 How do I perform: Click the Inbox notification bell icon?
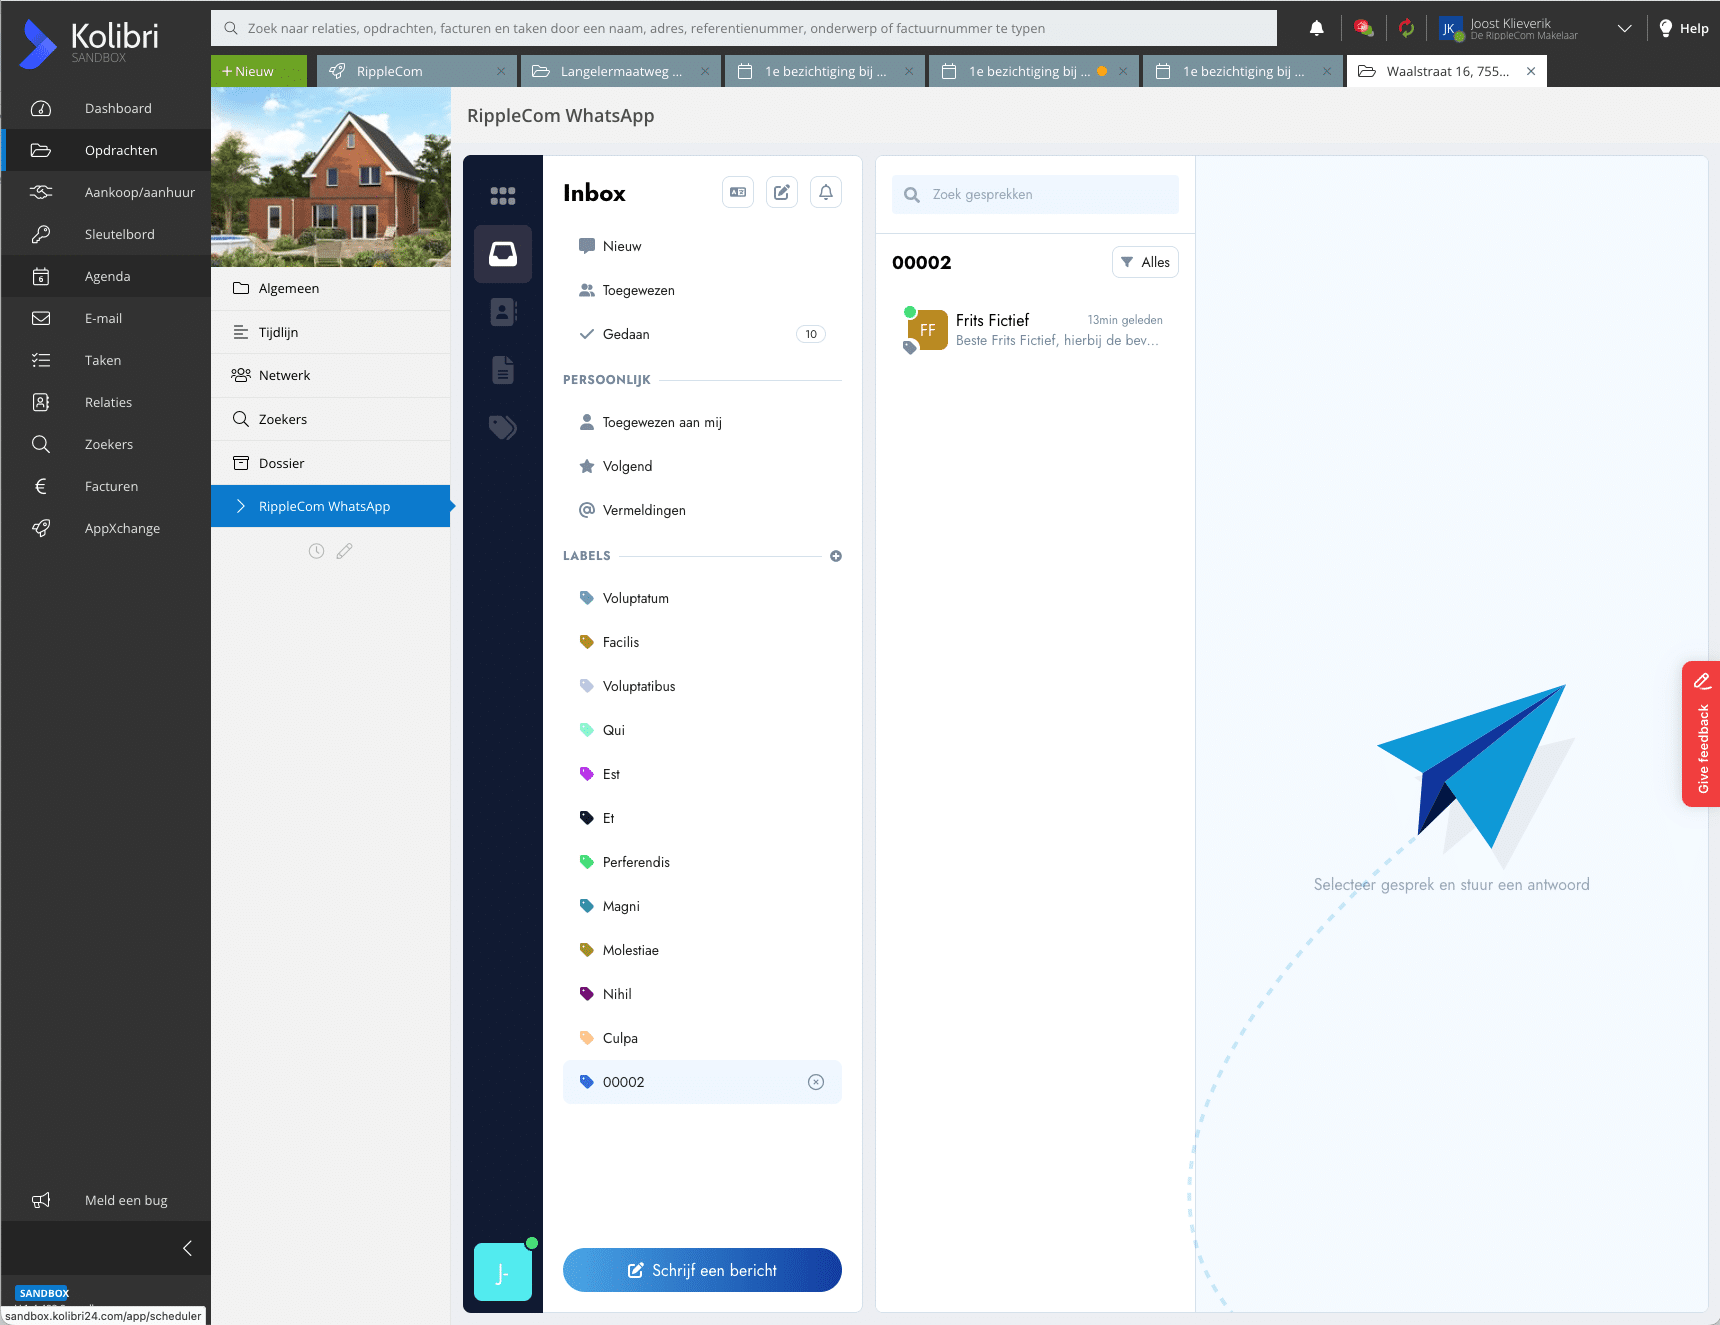pyautogui.click(x=826, y=192)
